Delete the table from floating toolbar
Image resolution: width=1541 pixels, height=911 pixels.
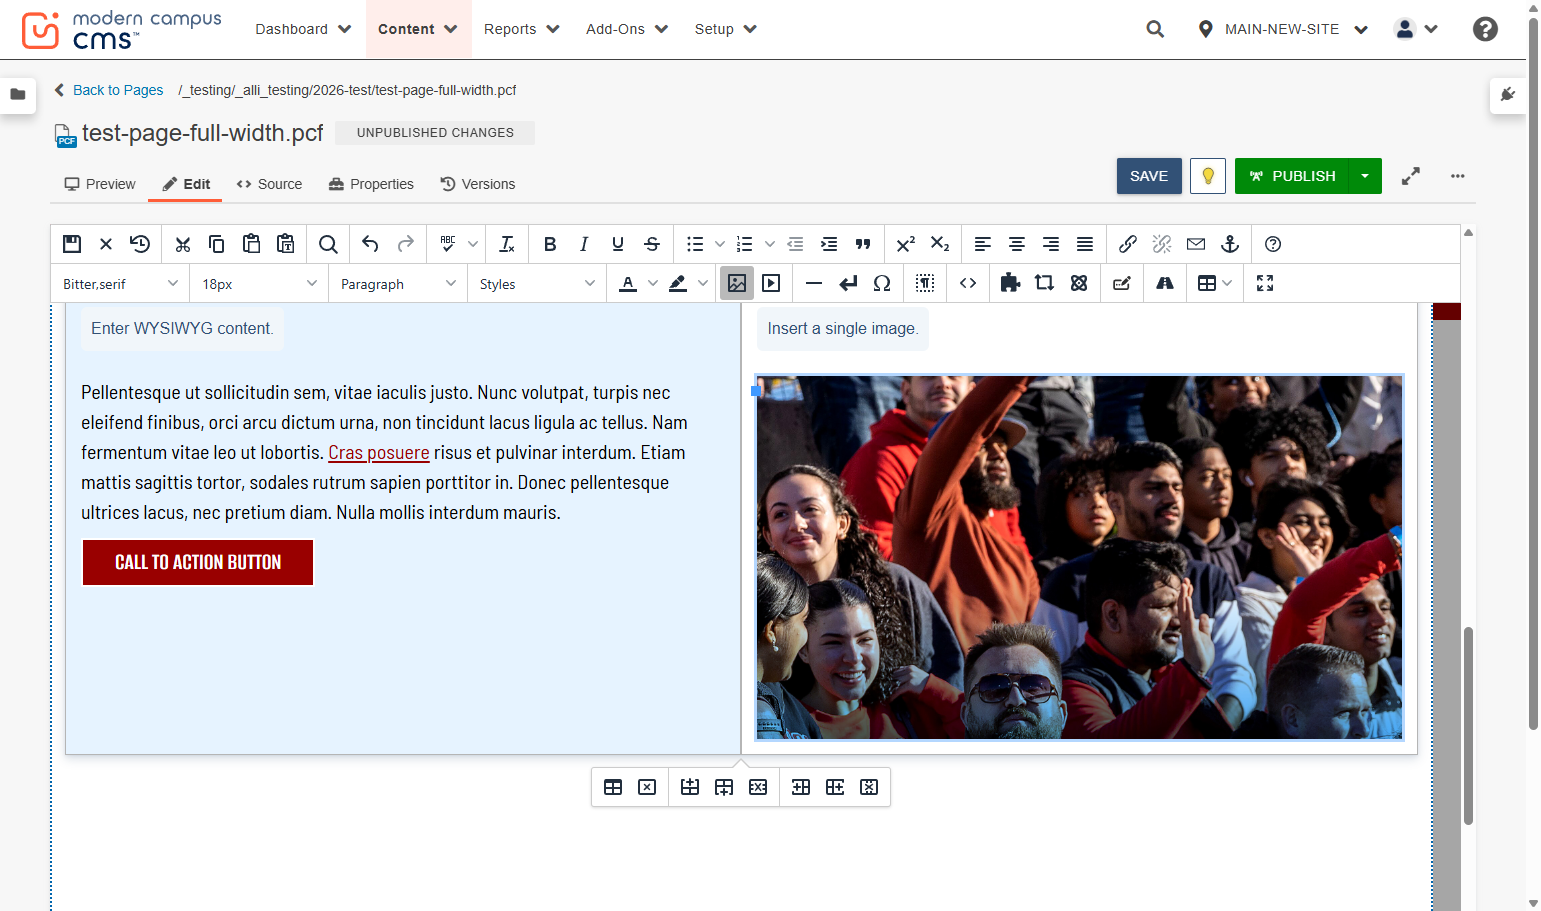click(x=647, y=787)
